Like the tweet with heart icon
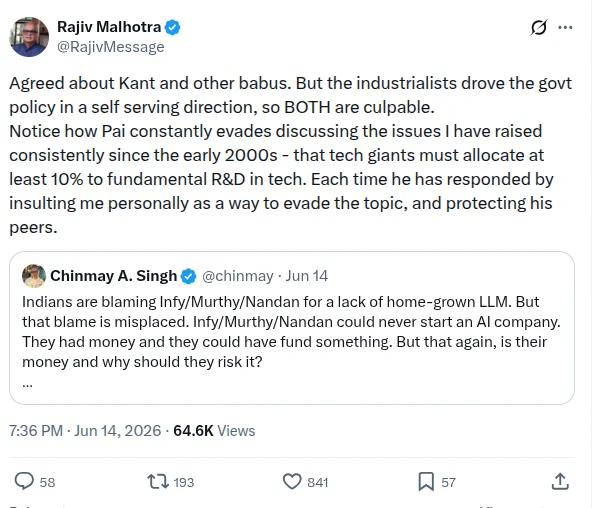This screenshot has width=594, height=508. 292,482
